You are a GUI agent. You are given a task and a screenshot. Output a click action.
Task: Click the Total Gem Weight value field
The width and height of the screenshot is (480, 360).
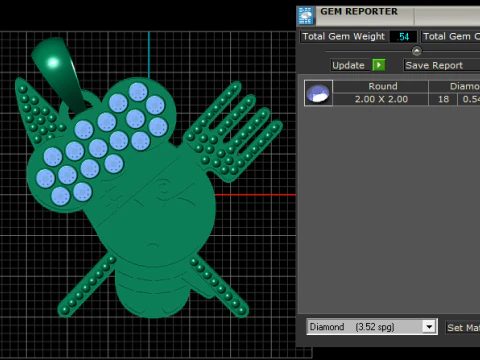click(x=403, y=36)
